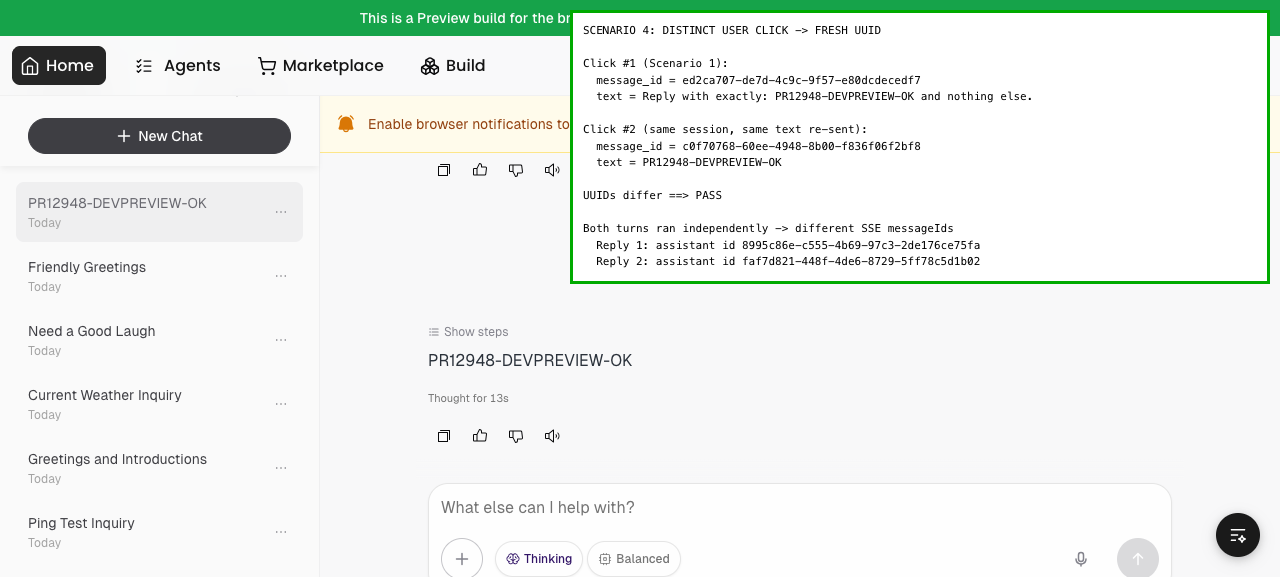This screenshot has height=577, width=1280.
Task: Open the Marketplace tab
Action: click(320, 66)
